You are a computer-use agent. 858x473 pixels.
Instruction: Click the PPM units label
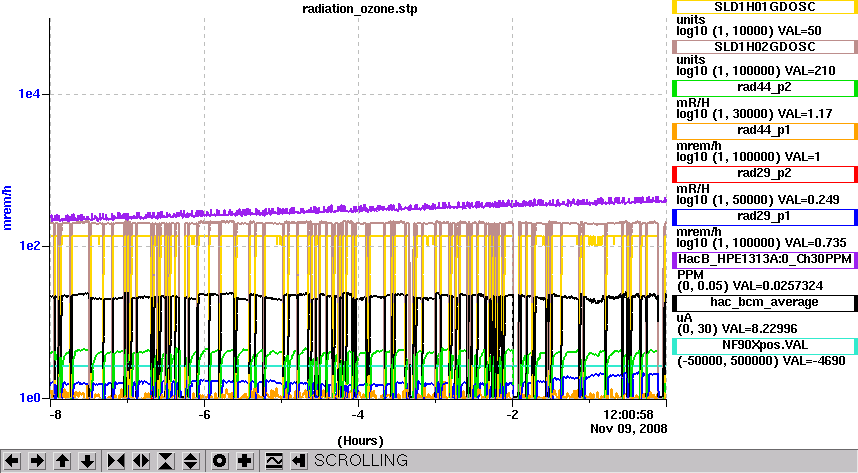[x=691, y=275]
